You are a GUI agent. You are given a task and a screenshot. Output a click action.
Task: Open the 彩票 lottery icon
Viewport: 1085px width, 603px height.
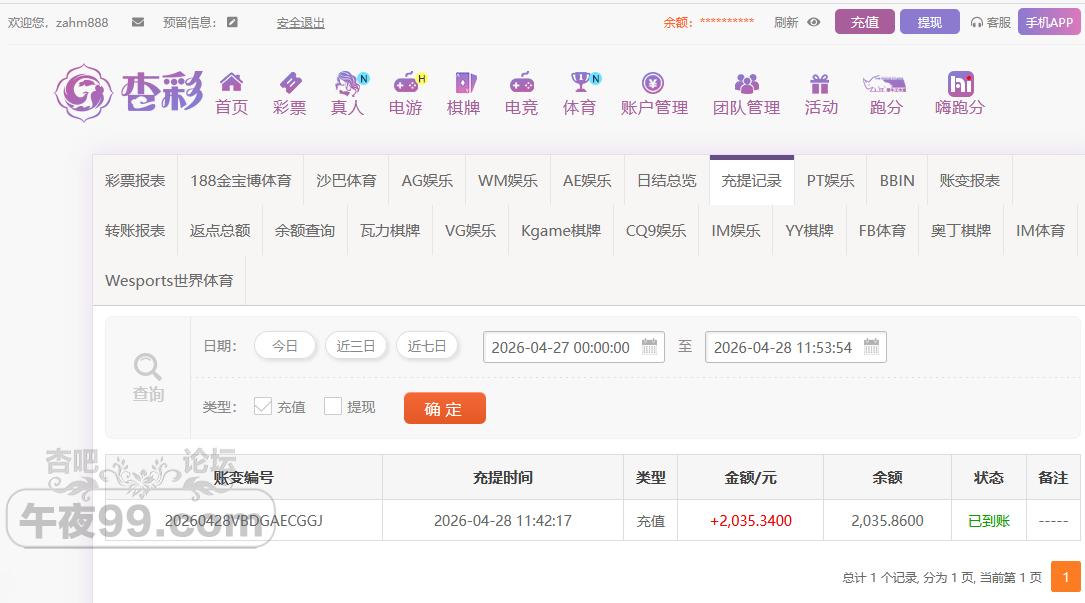290,84
